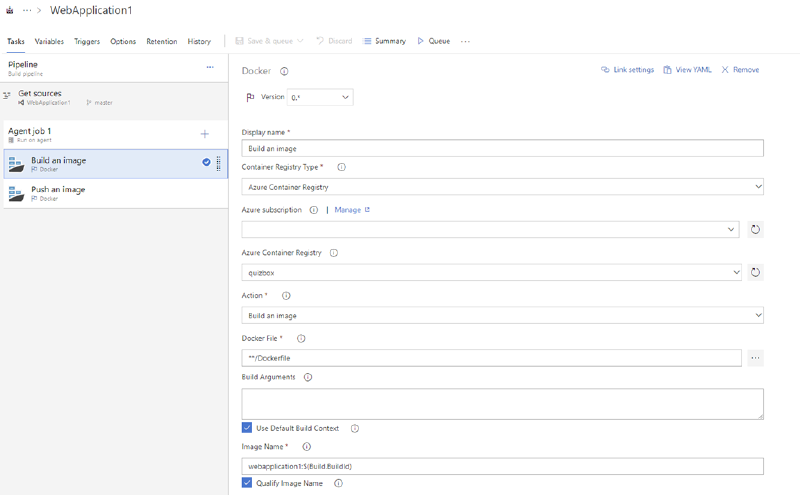Open Container Registry Type info icon
The image size is (800, 495).
tap(341, 167)
